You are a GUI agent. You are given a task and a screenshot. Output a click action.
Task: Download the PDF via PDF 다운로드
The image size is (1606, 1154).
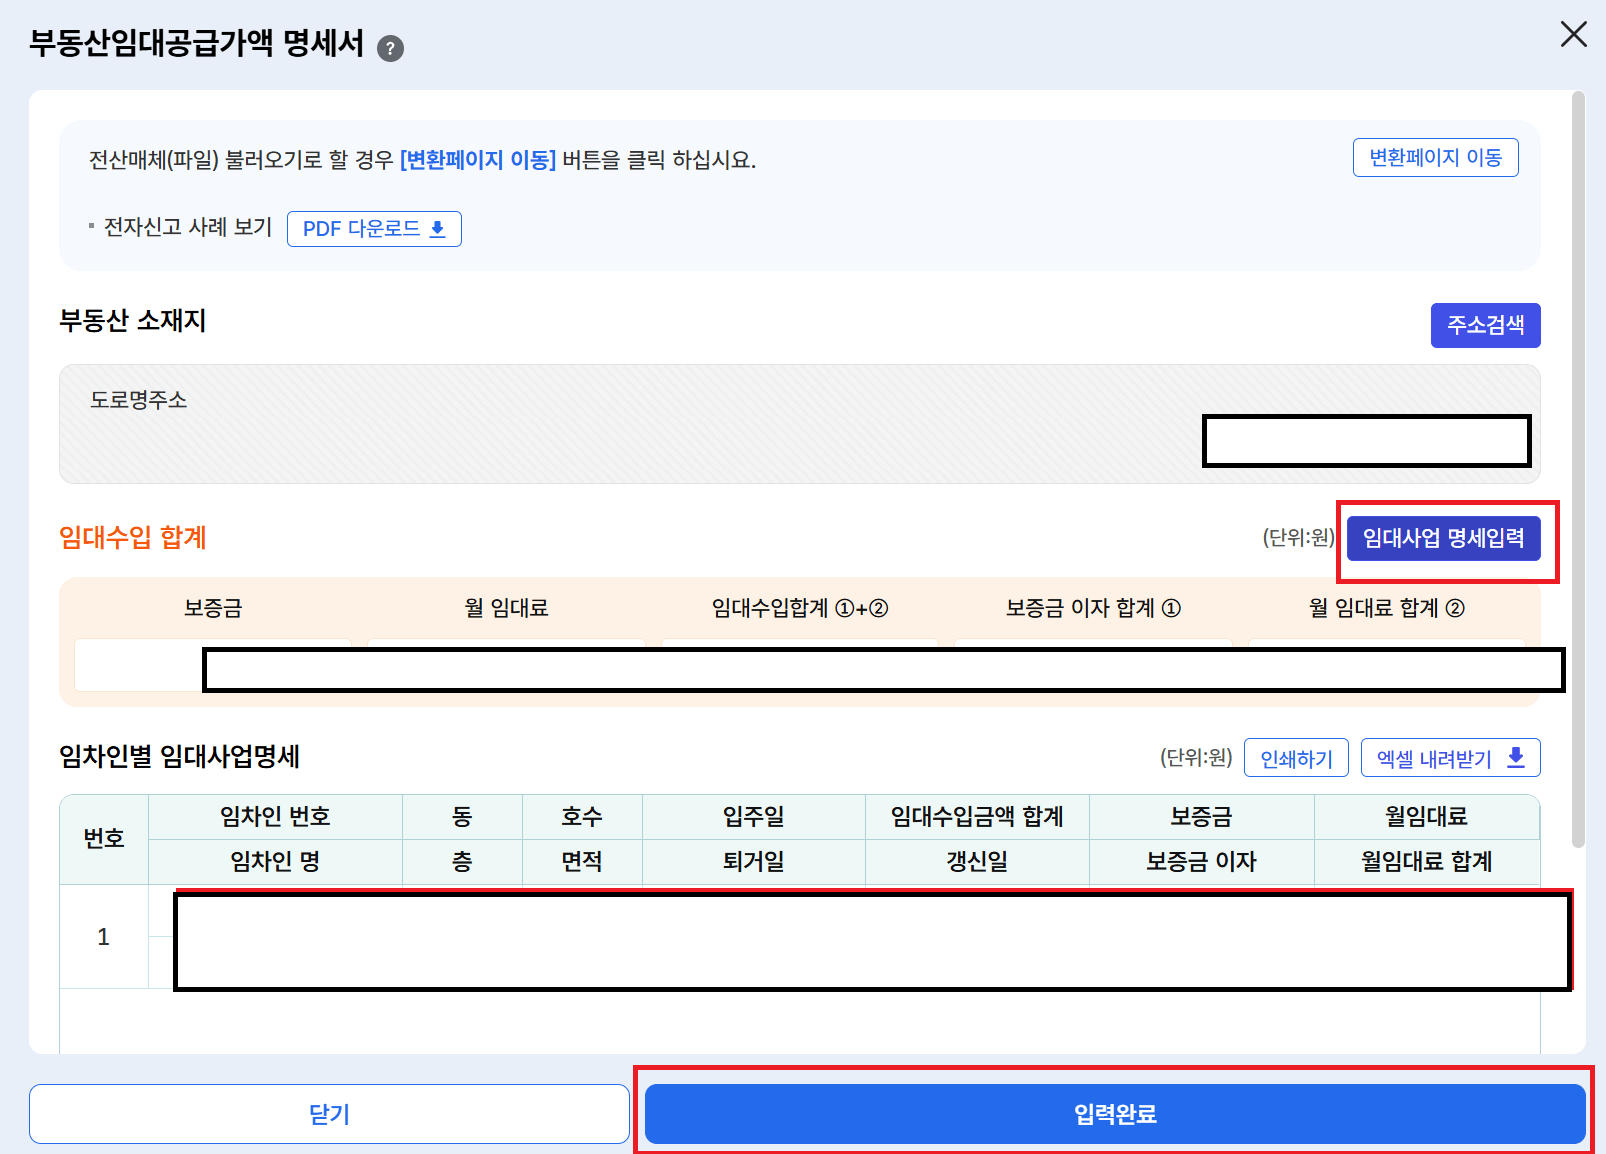tap(373, 229)
